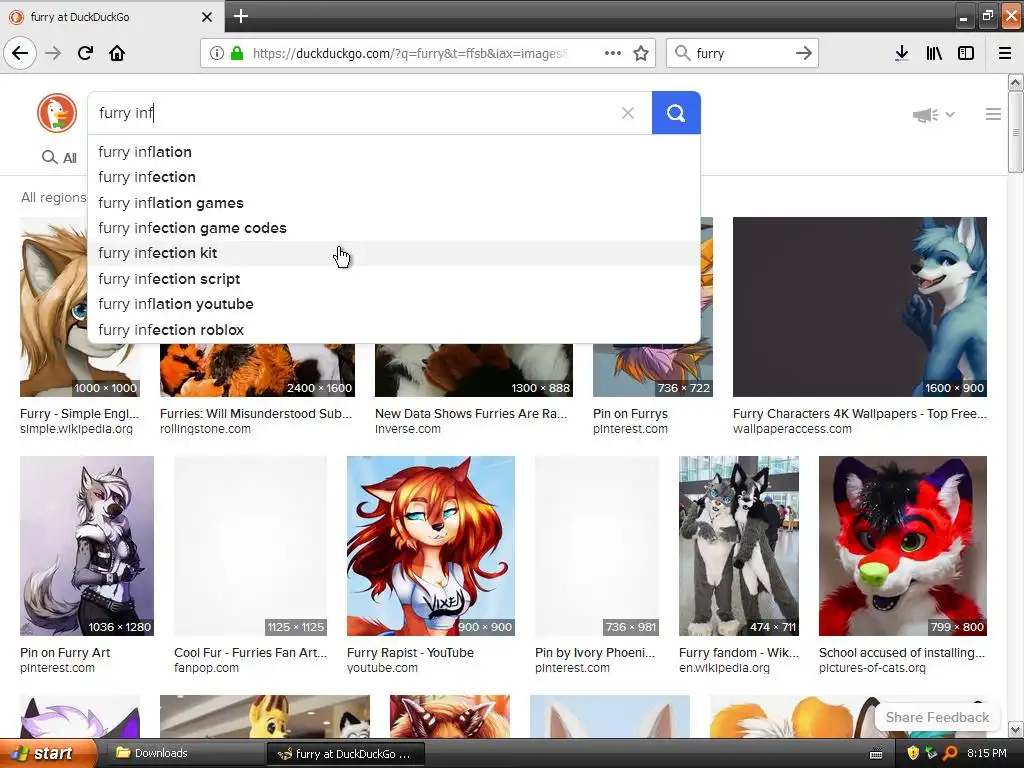Choose suggestion 'furry inflation'
Screen dimensions: 1024x768
(393, 152)
